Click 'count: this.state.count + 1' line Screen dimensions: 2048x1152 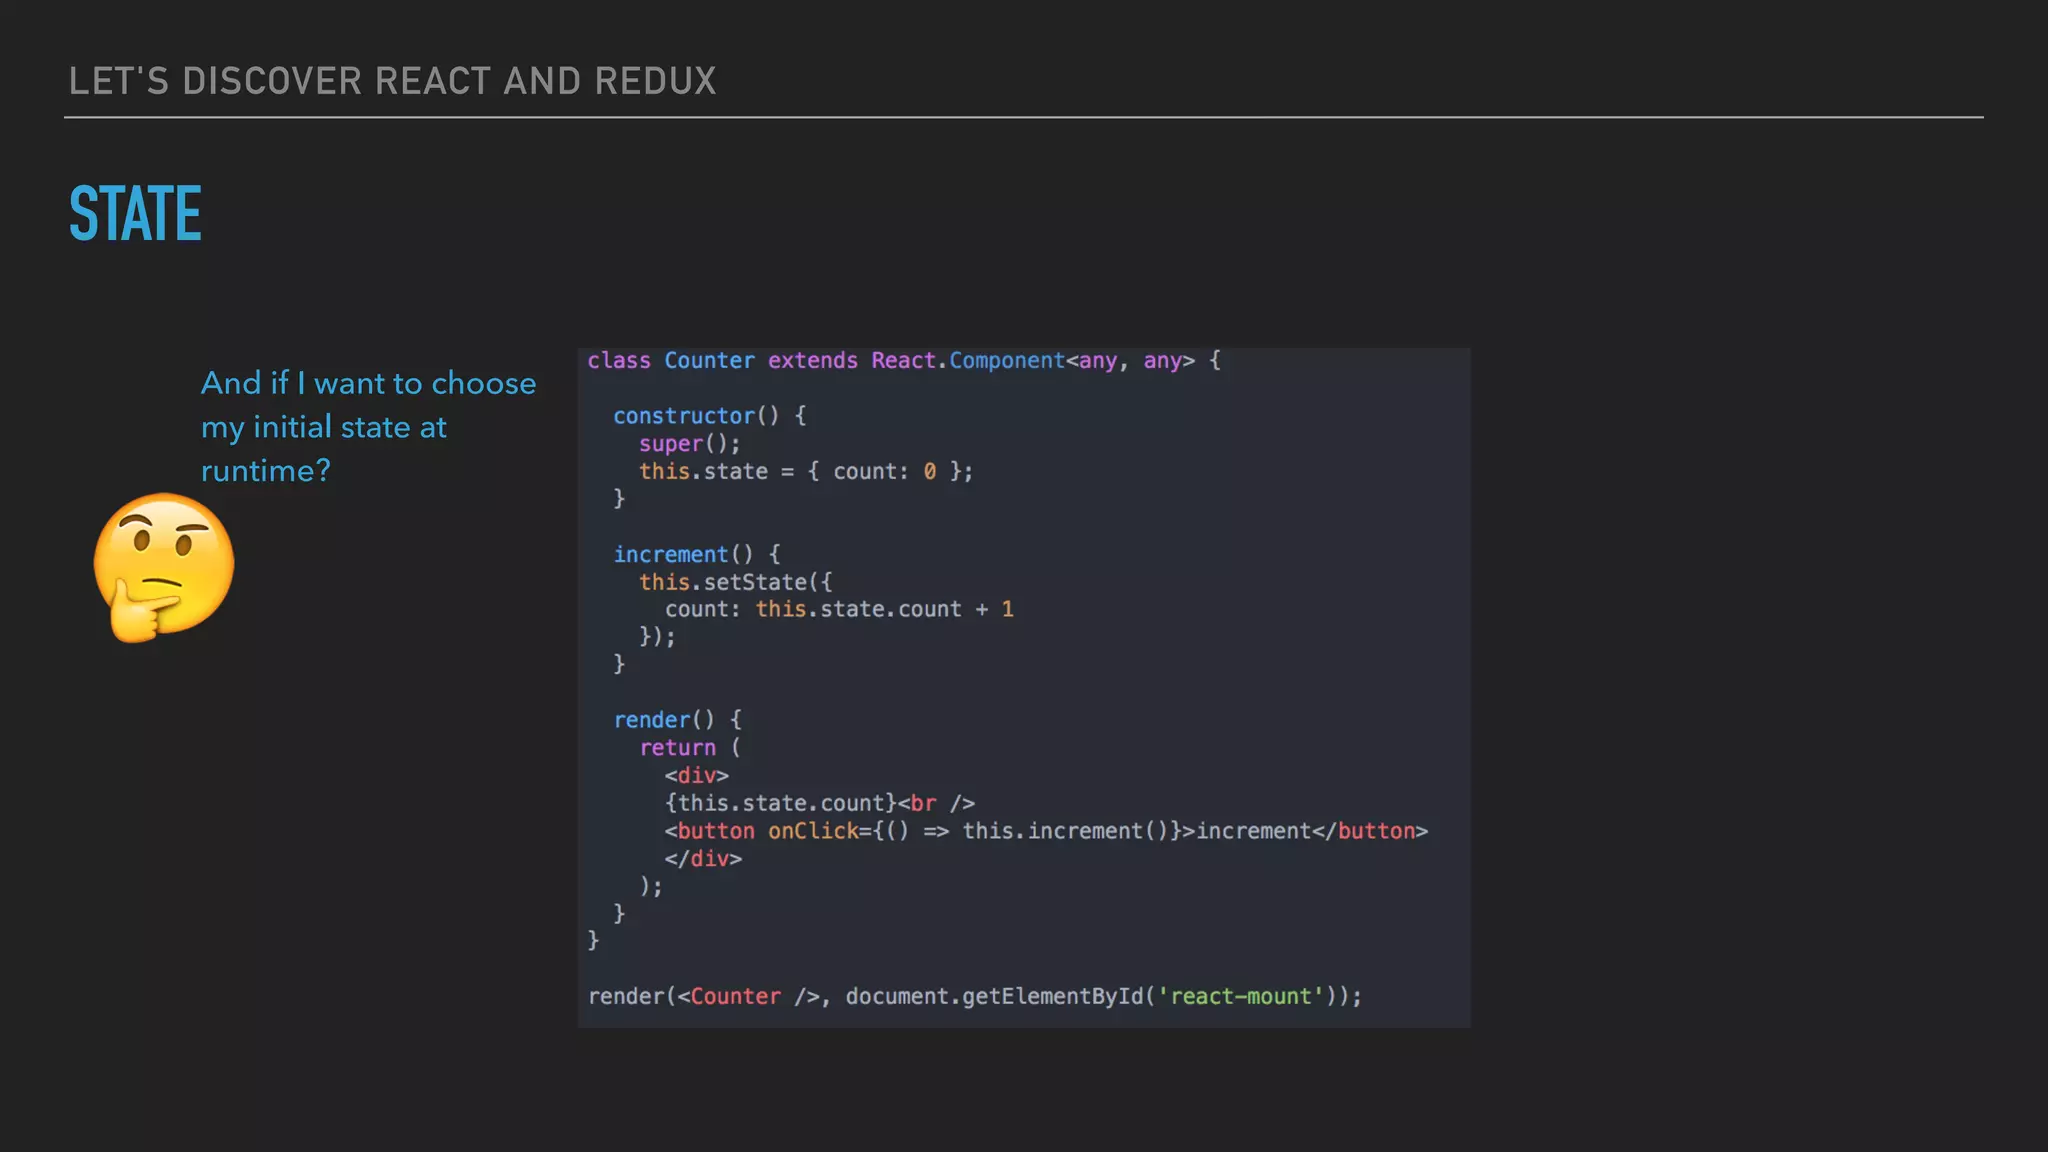point(839,609)
